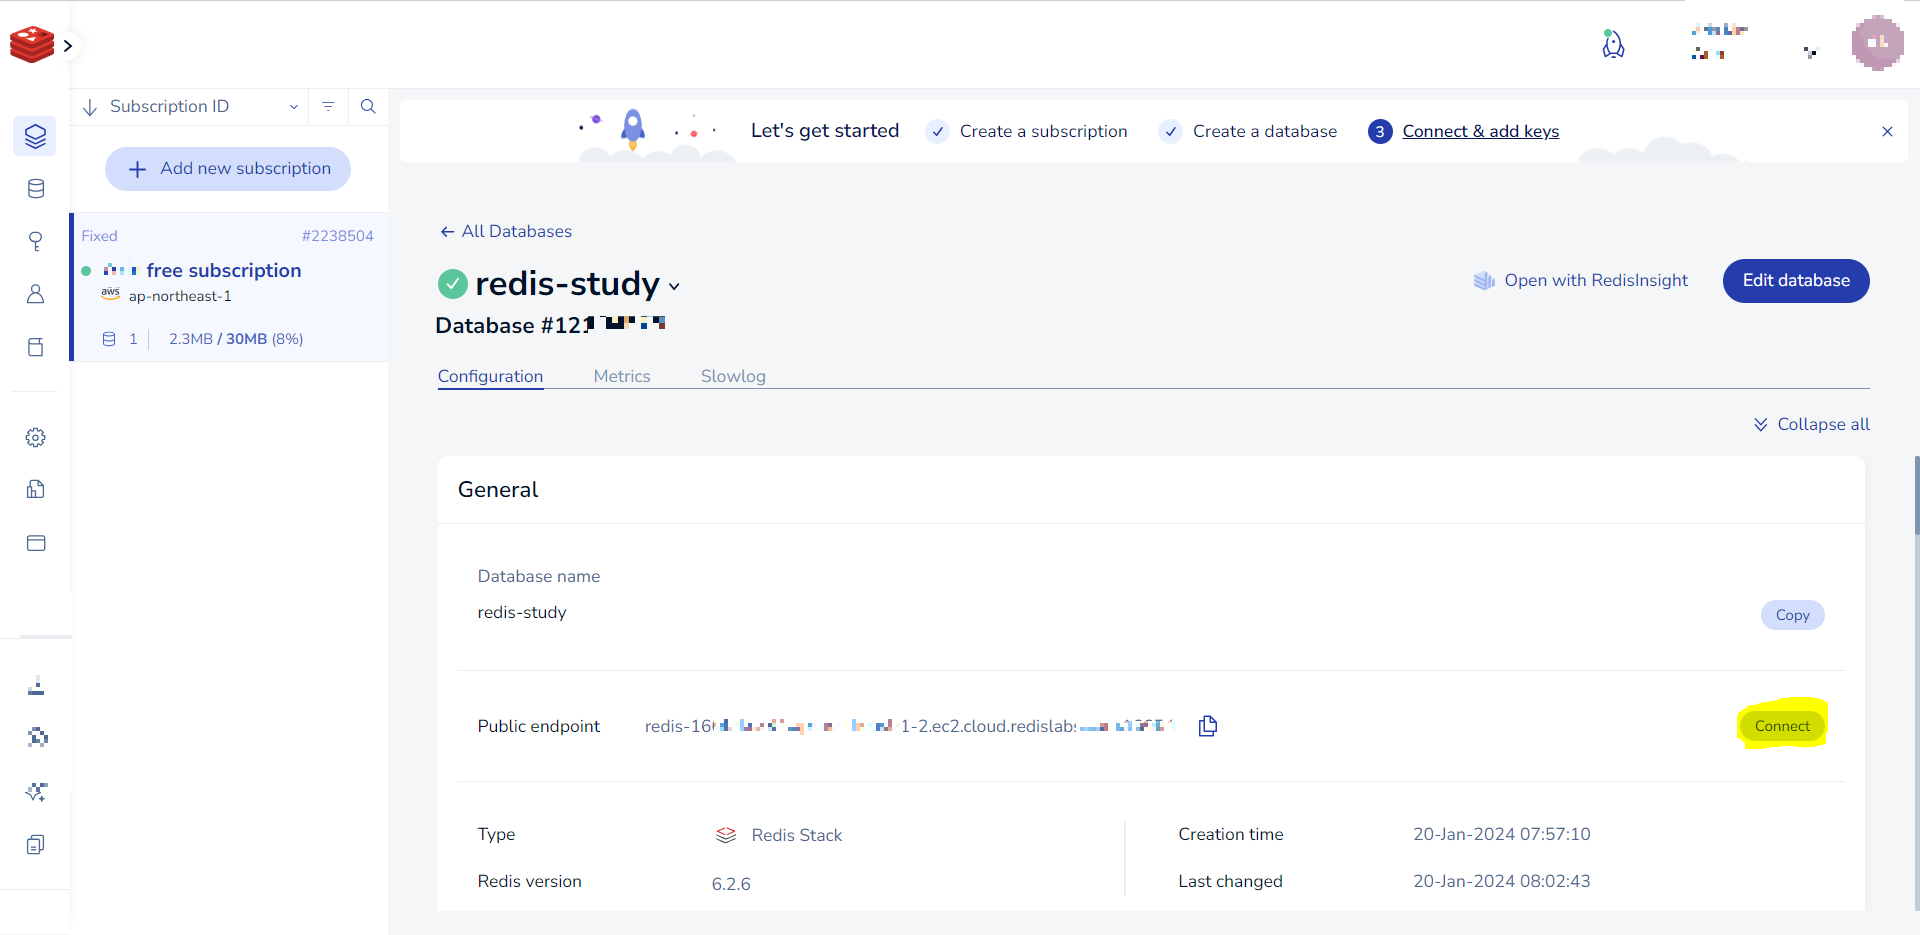Open with RedisInsight link

[1581, 281]
